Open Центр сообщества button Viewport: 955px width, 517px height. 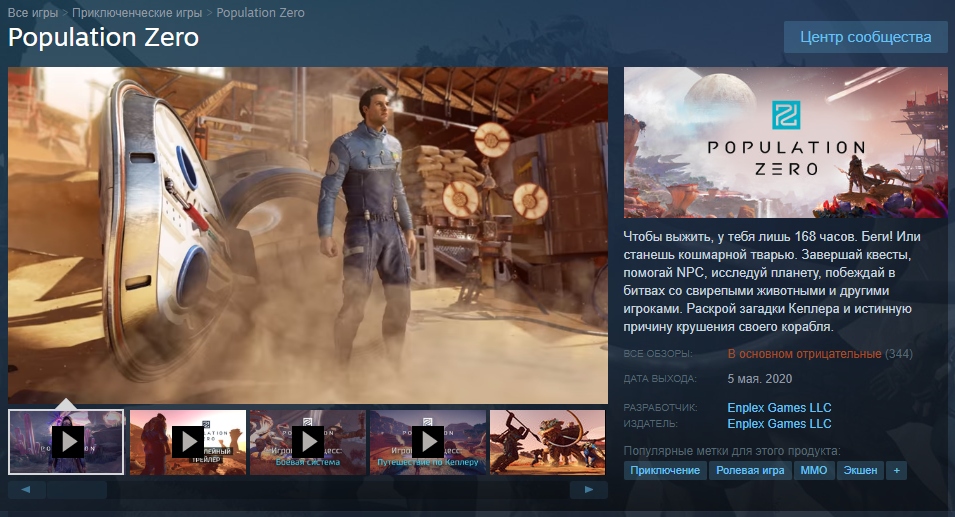tap(865, 37)
